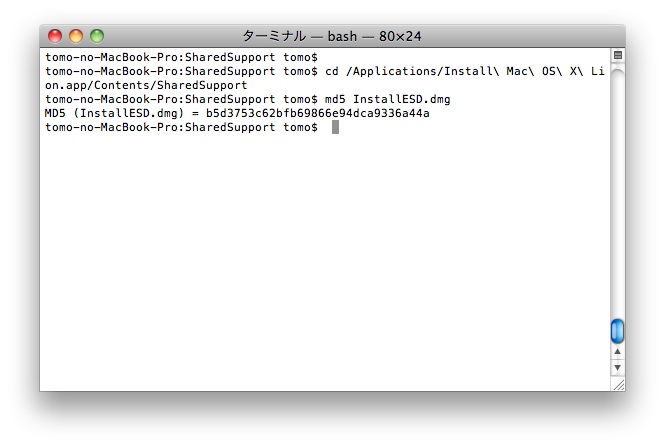Click the scroll down arrow
The height and width of the screenshot is (446, 665).
click(x=618, y=368)
